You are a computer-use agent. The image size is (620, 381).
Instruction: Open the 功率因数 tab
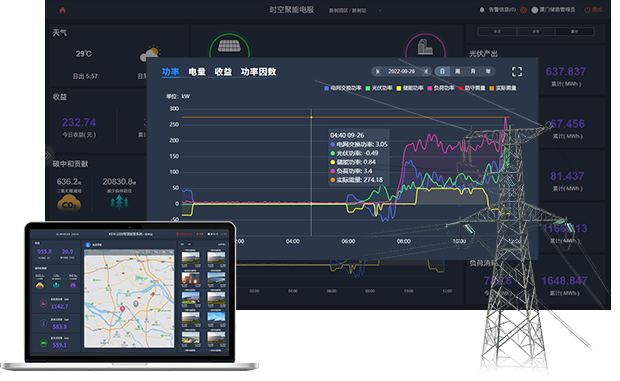click(259, 72)
